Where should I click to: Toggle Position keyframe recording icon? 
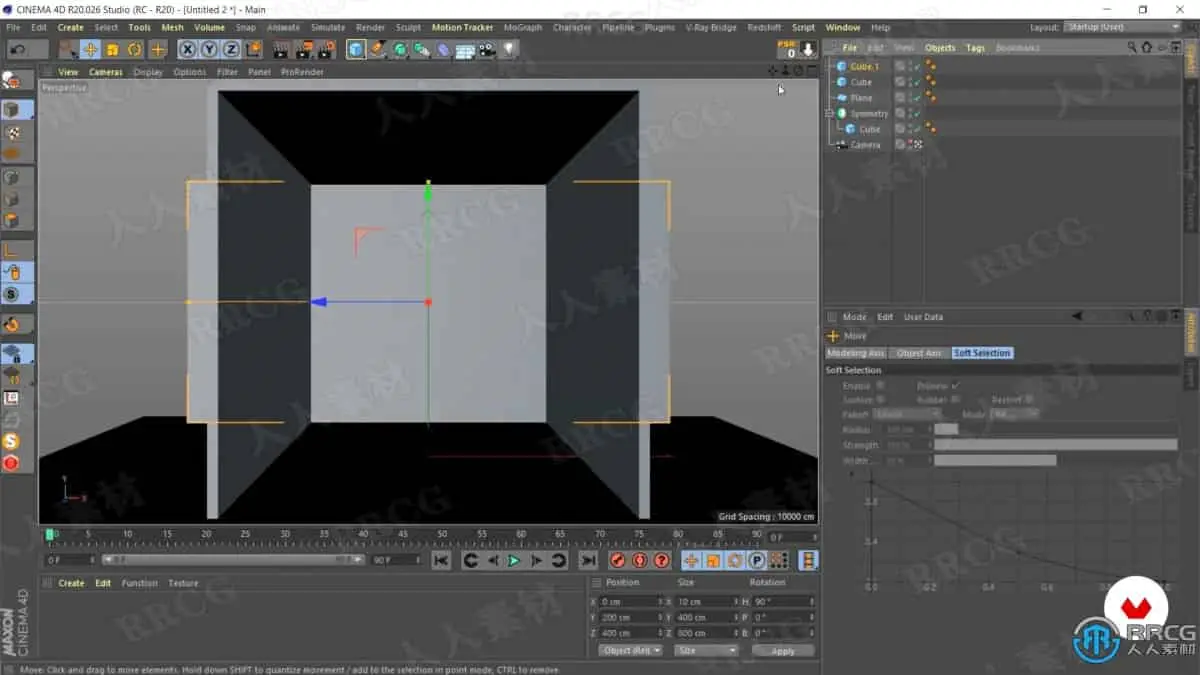[x=690, y=561]
